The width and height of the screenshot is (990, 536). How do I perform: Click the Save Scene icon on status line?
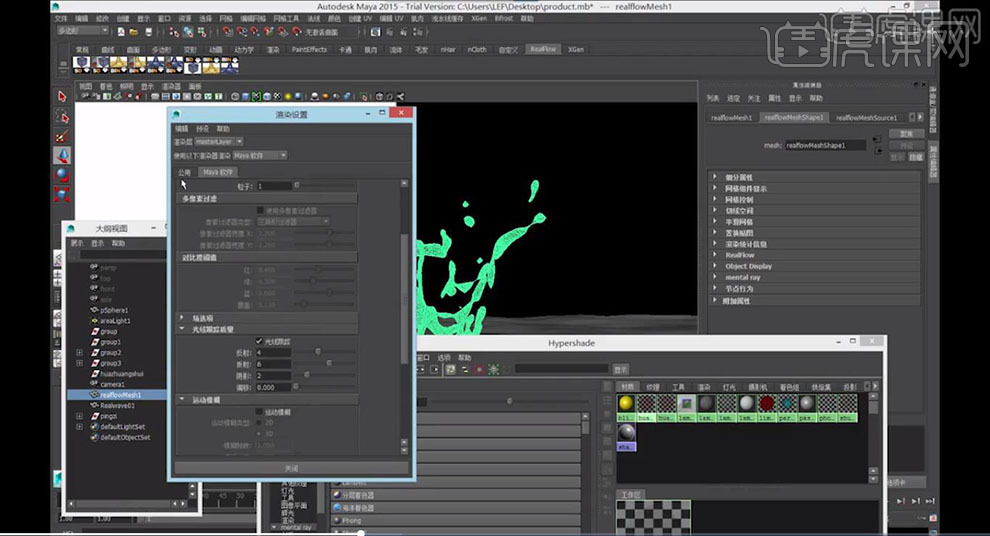(148, 31)
